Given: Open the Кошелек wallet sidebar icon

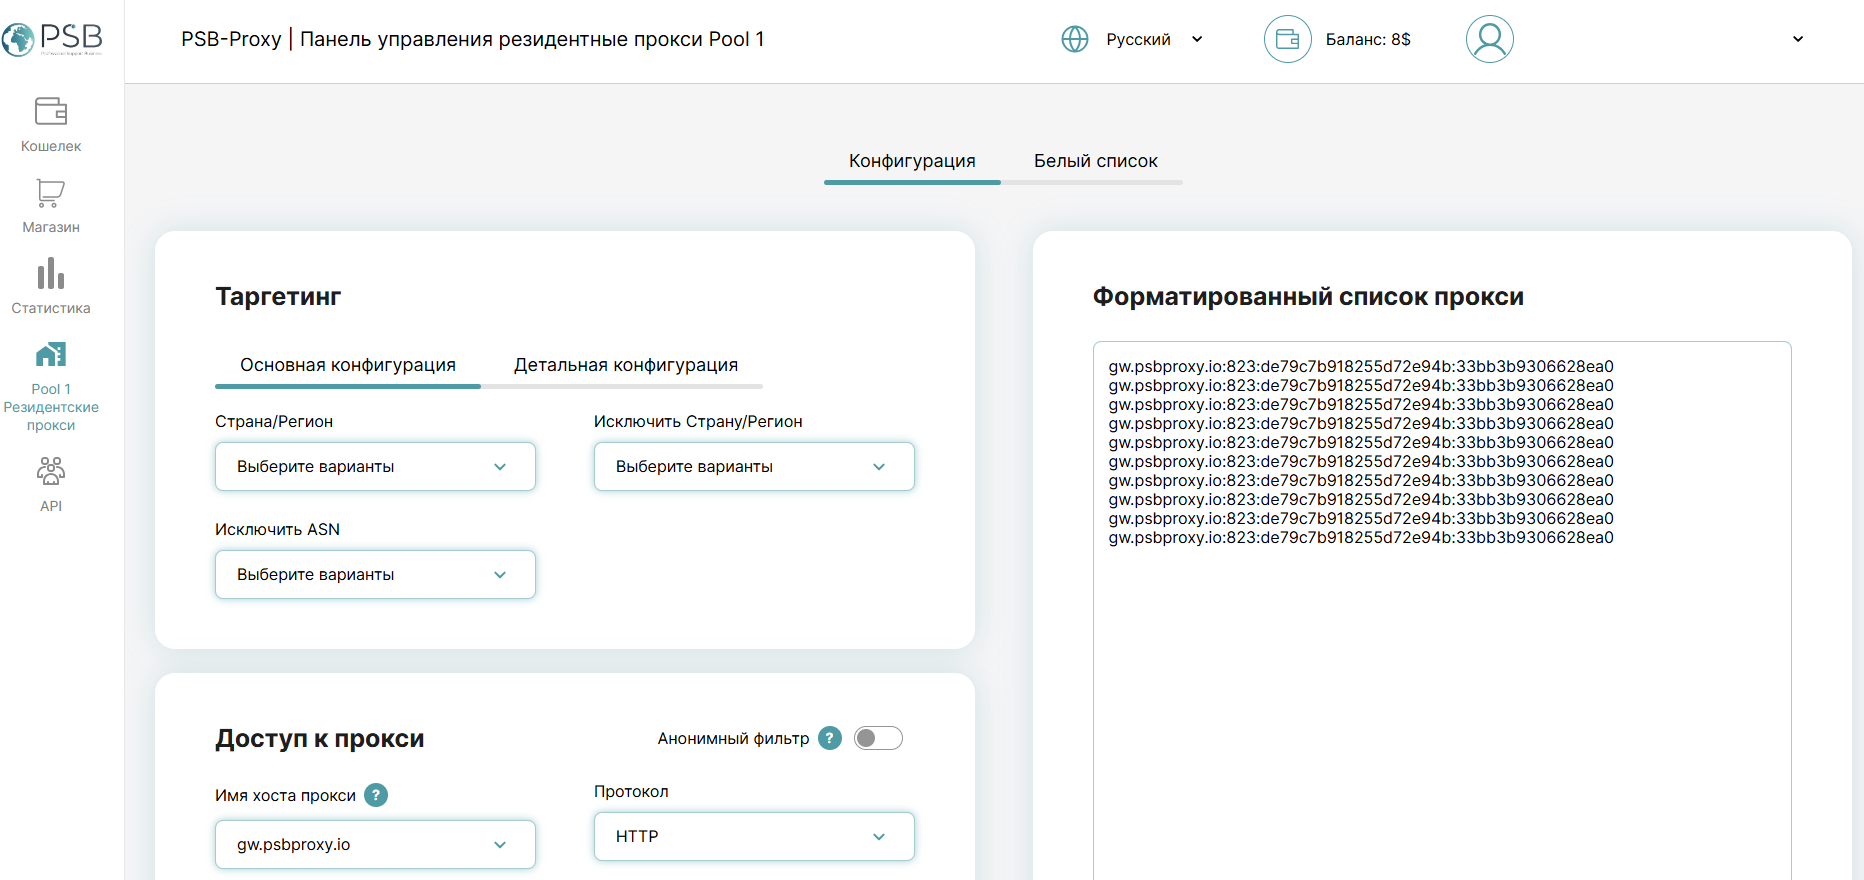Looking at the screenshot, I should (x=51, y=110).
